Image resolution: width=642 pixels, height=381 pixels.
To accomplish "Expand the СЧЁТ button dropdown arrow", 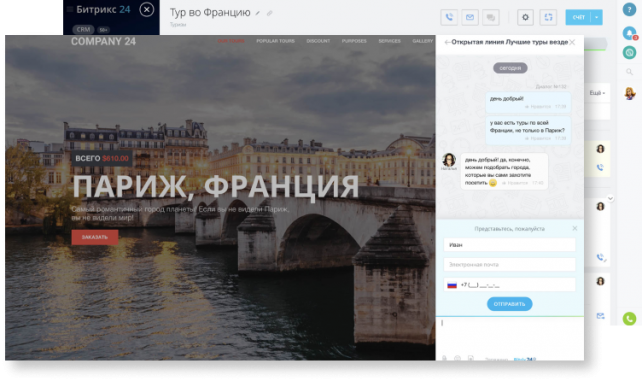I will point(597,17).
